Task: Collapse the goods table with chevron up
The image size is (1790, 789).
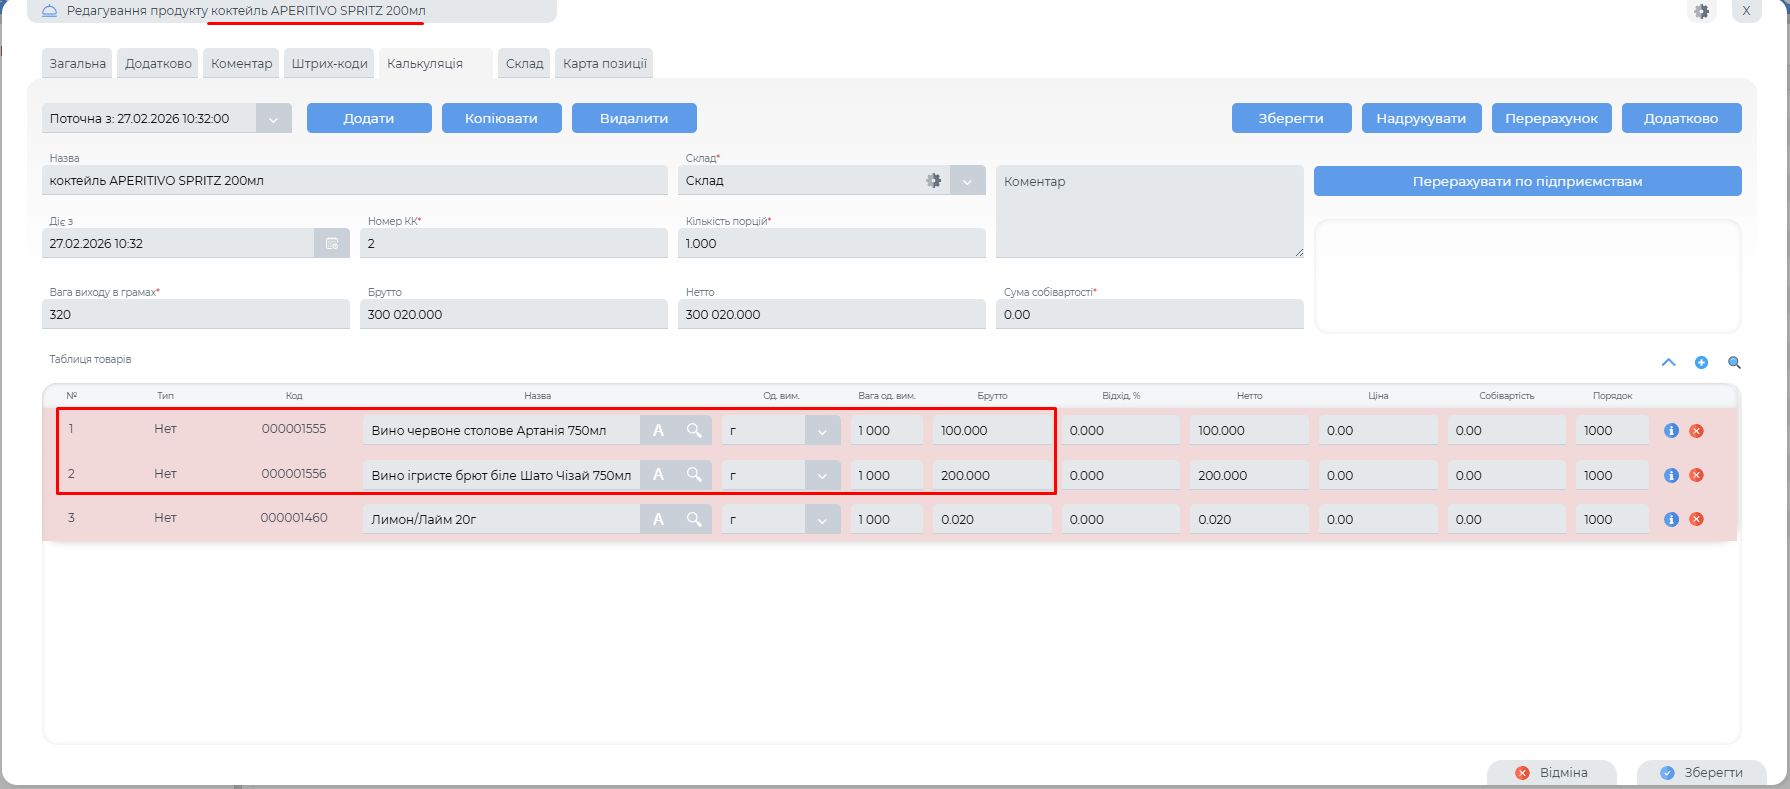Action: tap(1668, 363)
